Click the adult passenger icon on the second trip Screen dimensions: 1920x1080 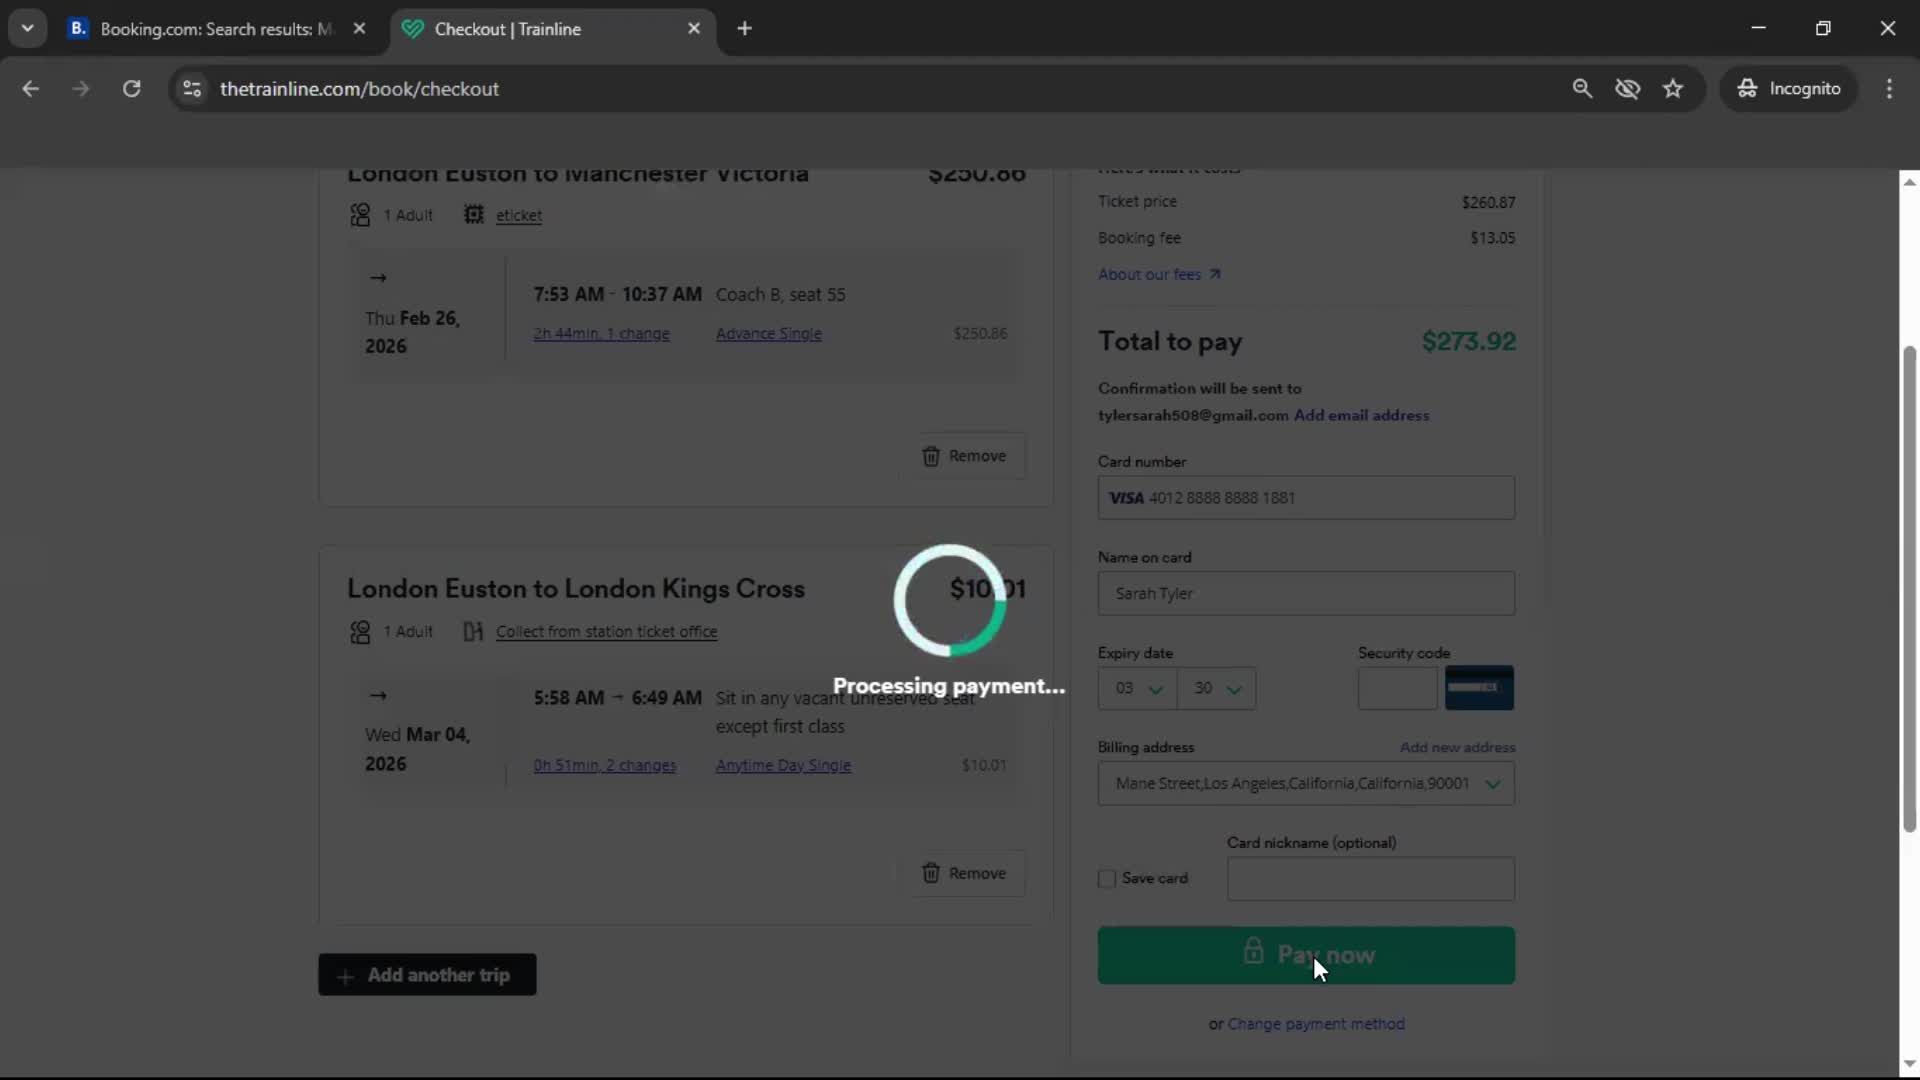[x=359, y=631]
